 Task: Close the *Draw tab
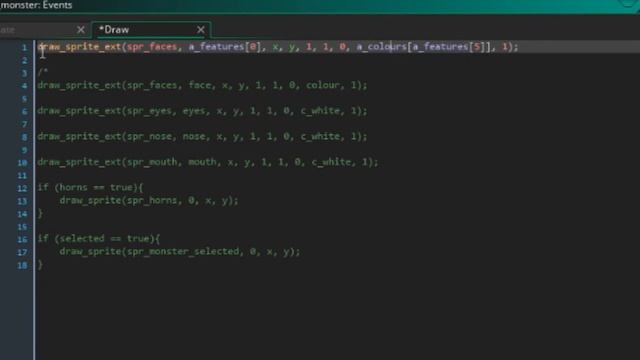pyautogui.click(x=200, y=30)
